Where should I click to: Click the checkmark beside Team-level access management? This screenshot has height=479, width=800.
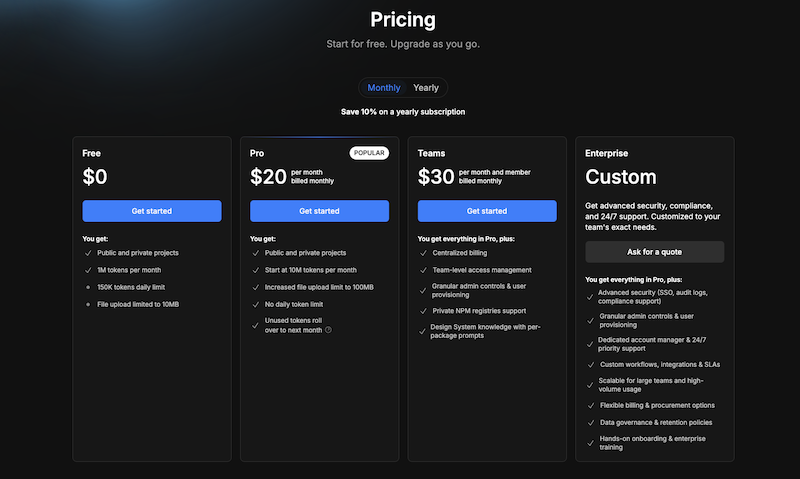point(423,270)
